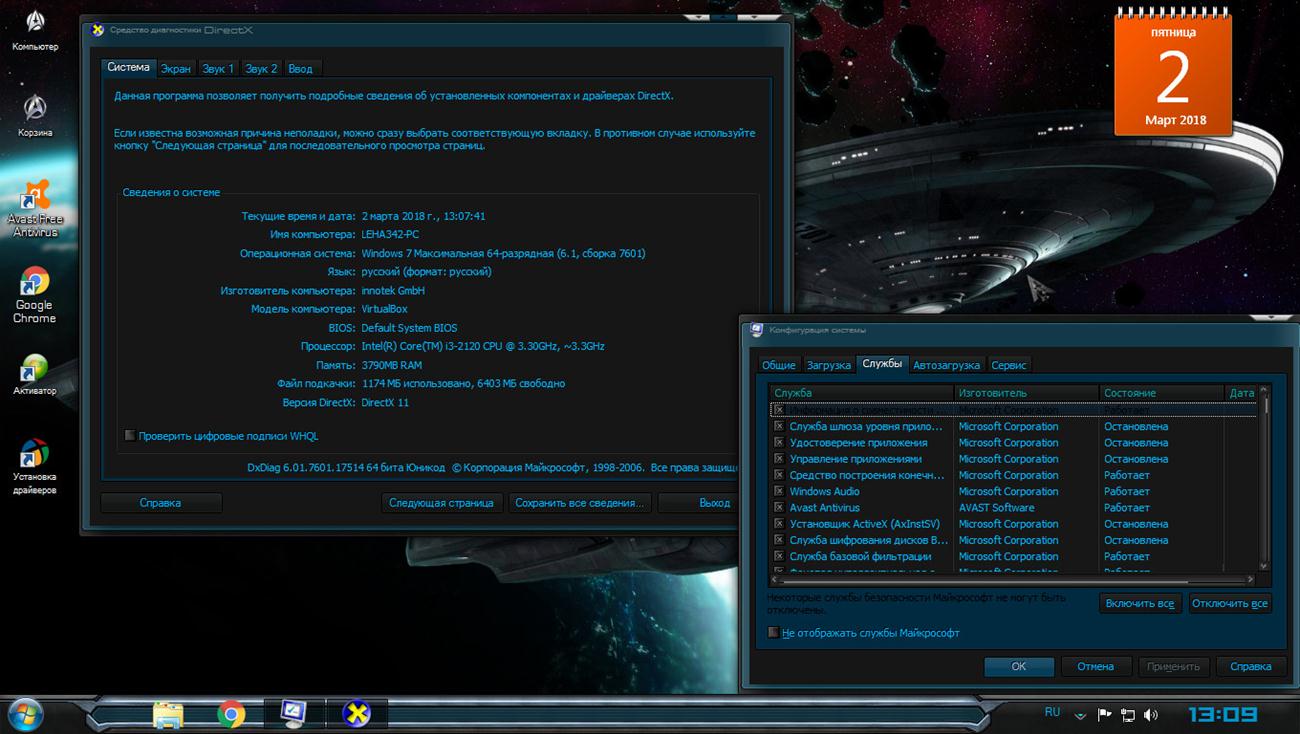1300x734 pixels.
Task: Enable the WHQL digital signatures checkbox
Action: click(130, 435)
